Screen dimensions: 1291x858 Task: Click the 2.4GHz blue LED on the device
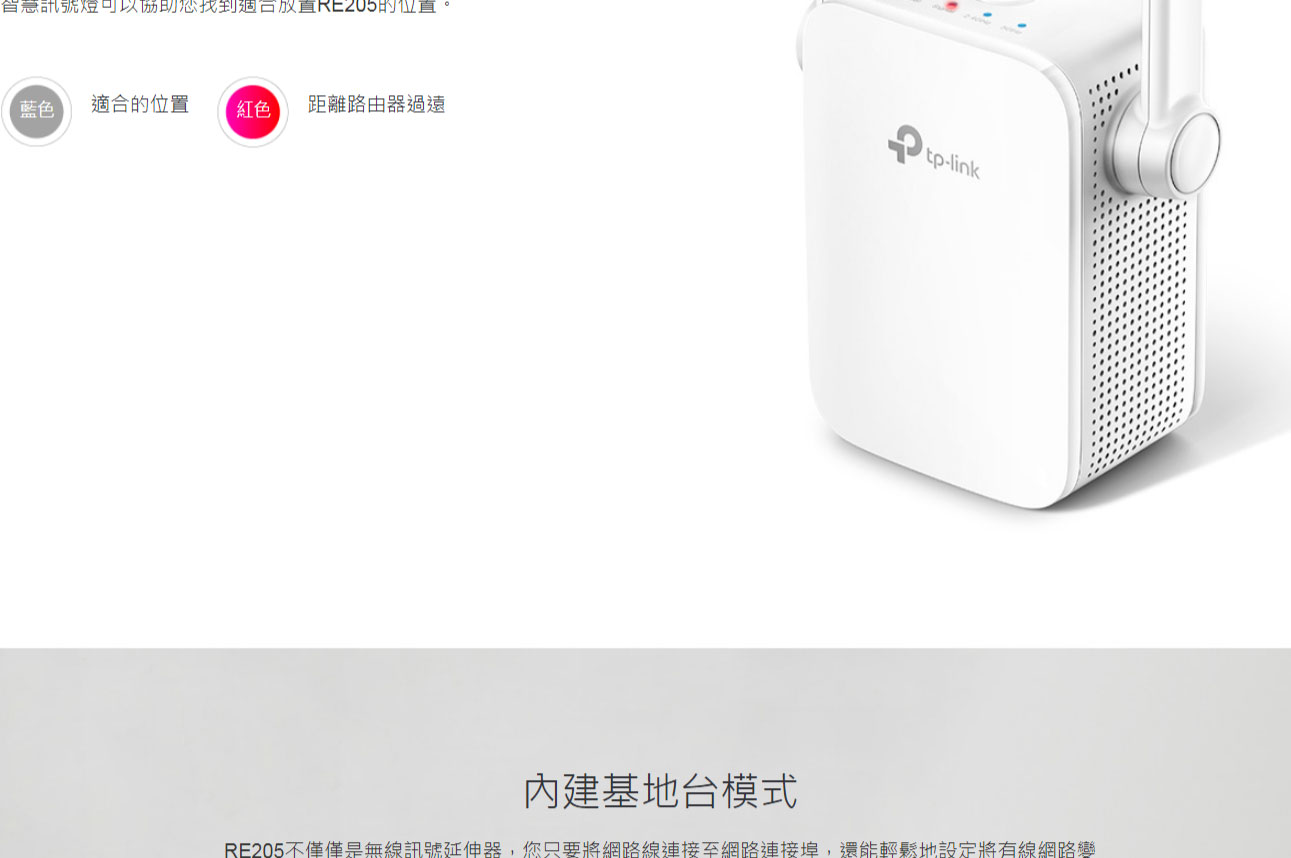click(x=986, y=15)
